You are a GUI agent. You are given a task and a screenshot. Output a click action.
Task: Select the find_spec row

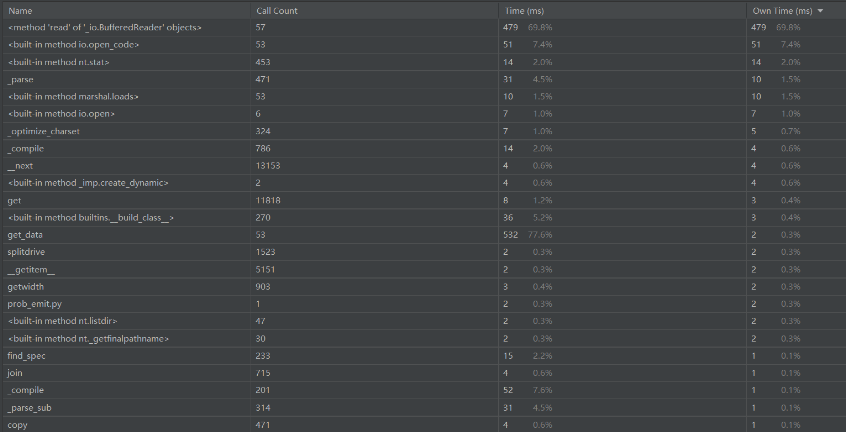[423, 355]
